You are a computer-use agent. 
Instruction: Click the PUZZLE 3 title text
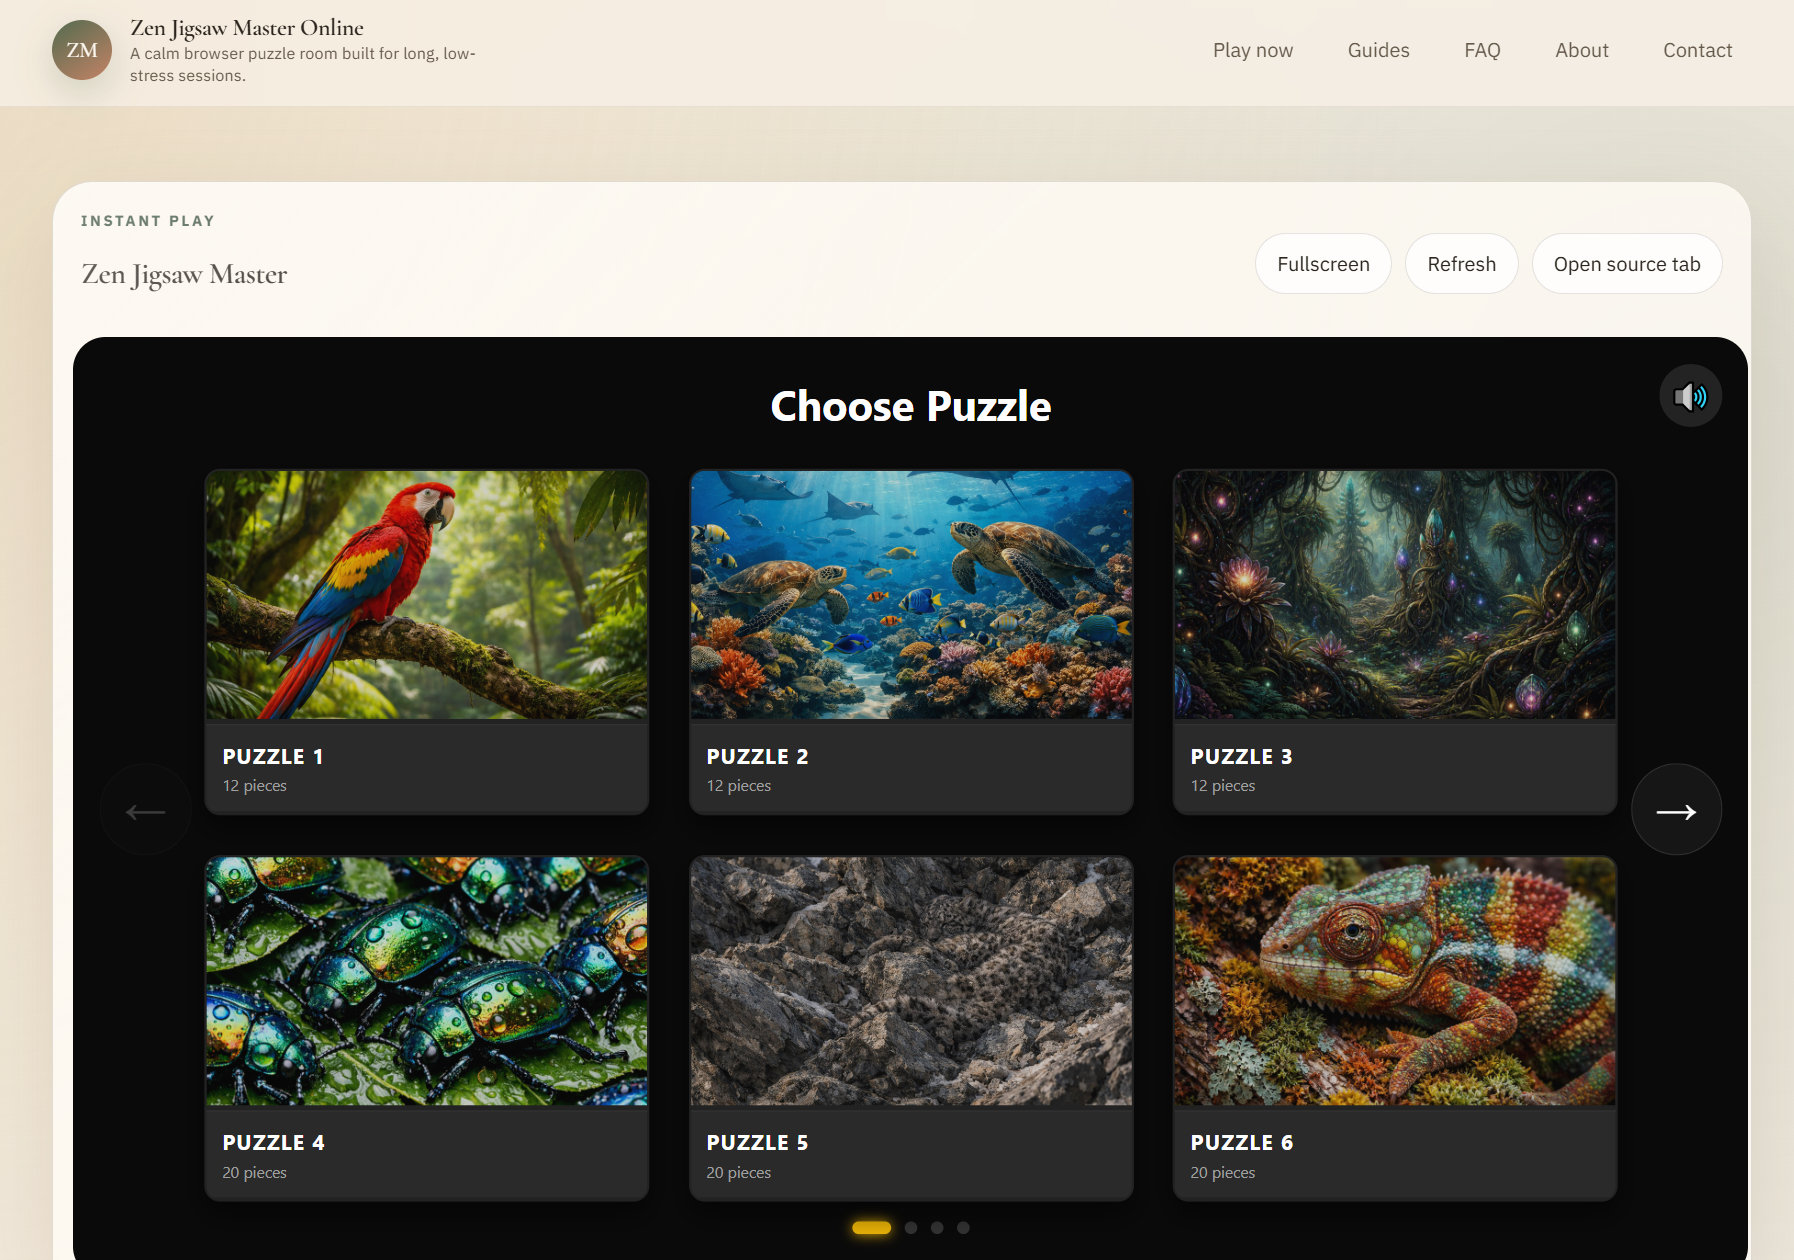tap(1241, 757)
